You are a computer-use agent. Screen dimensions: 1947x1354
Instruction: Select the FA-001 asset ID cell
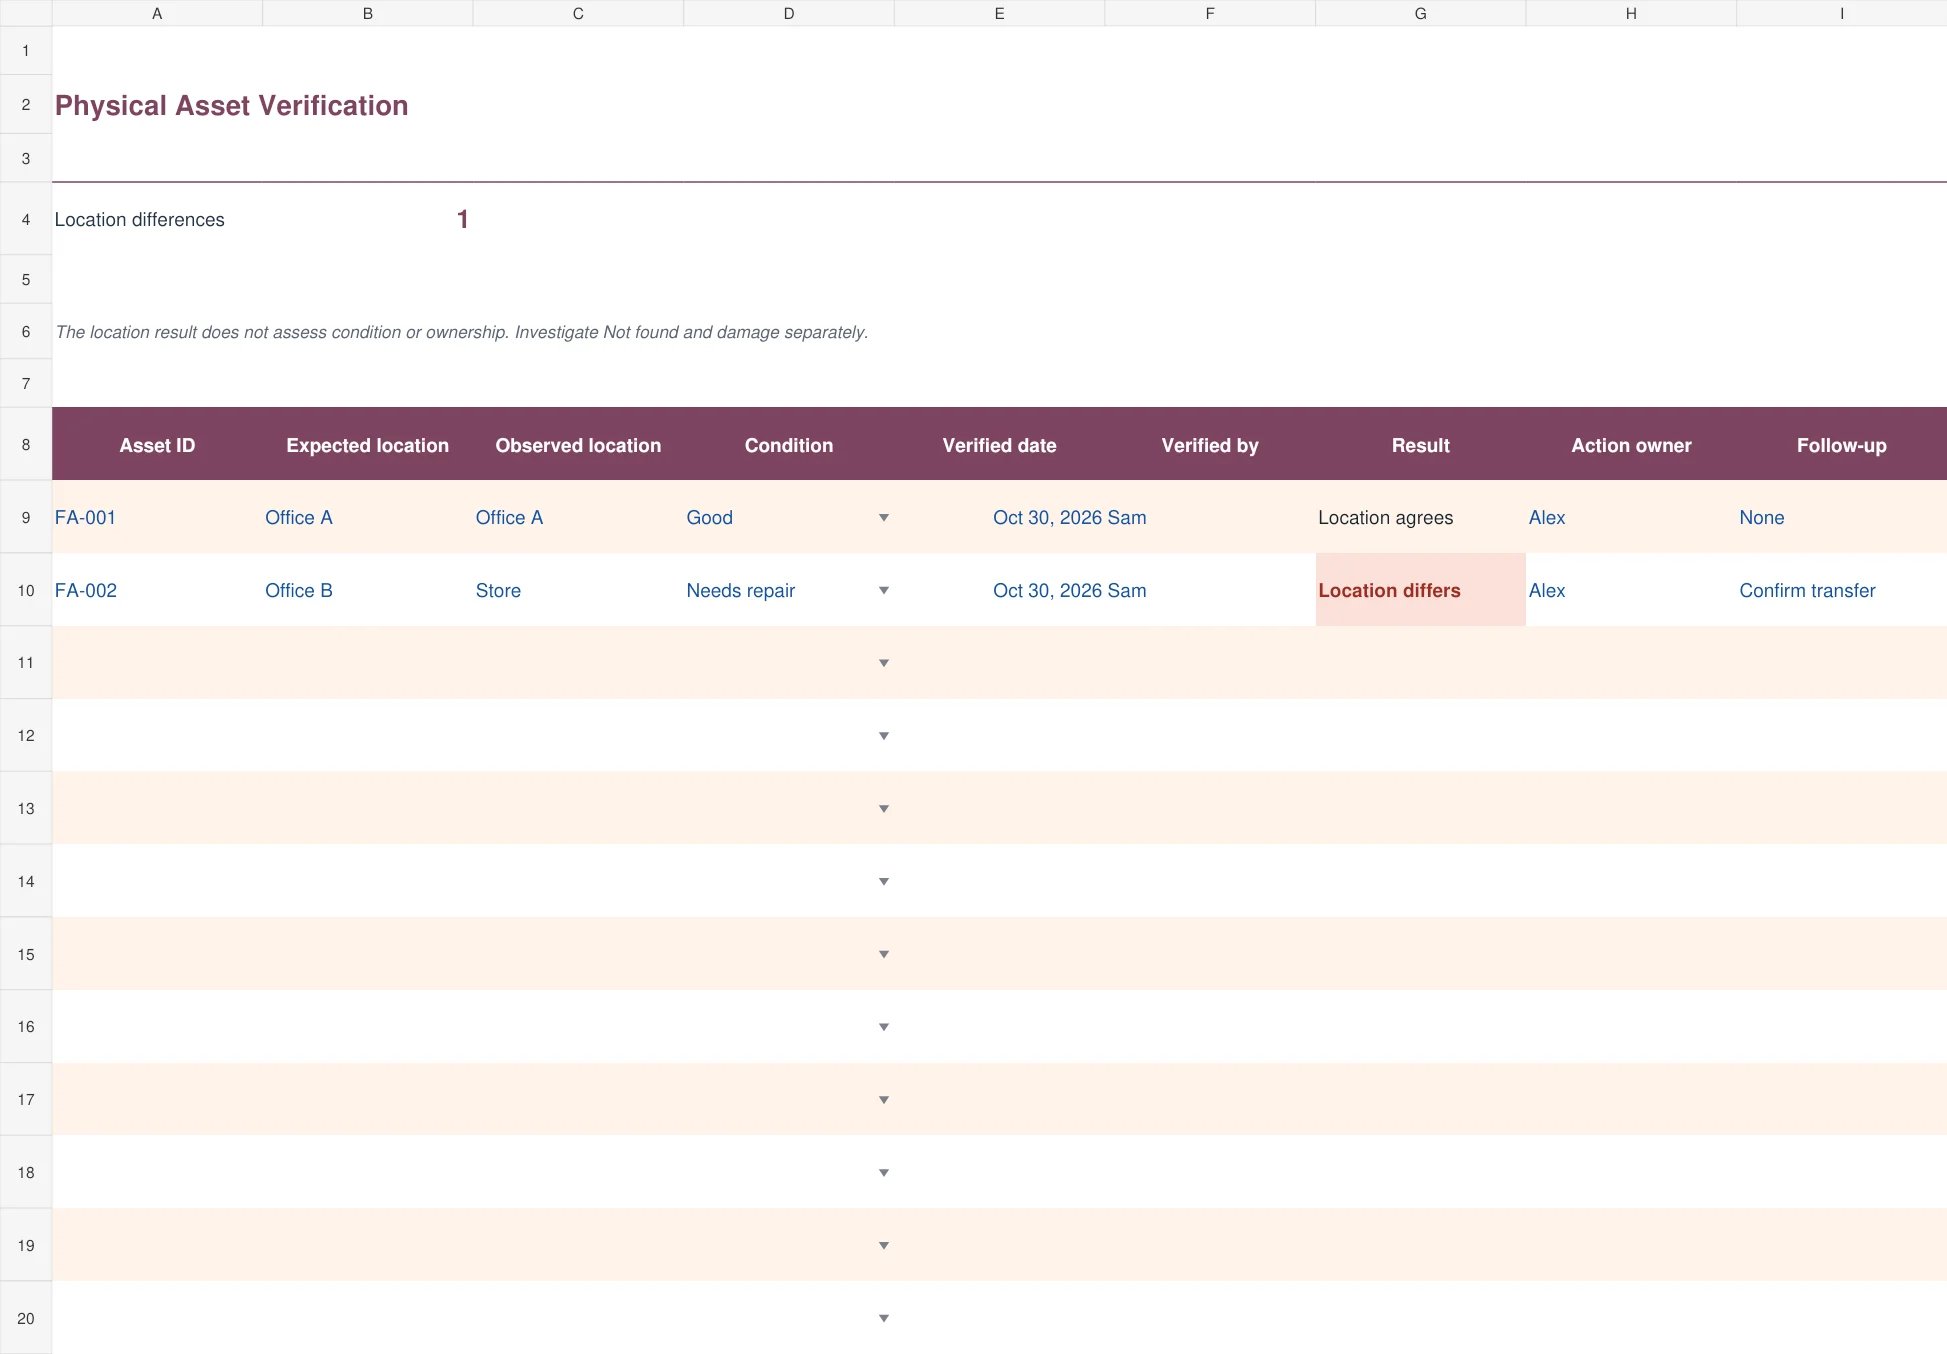click(157, 518)
